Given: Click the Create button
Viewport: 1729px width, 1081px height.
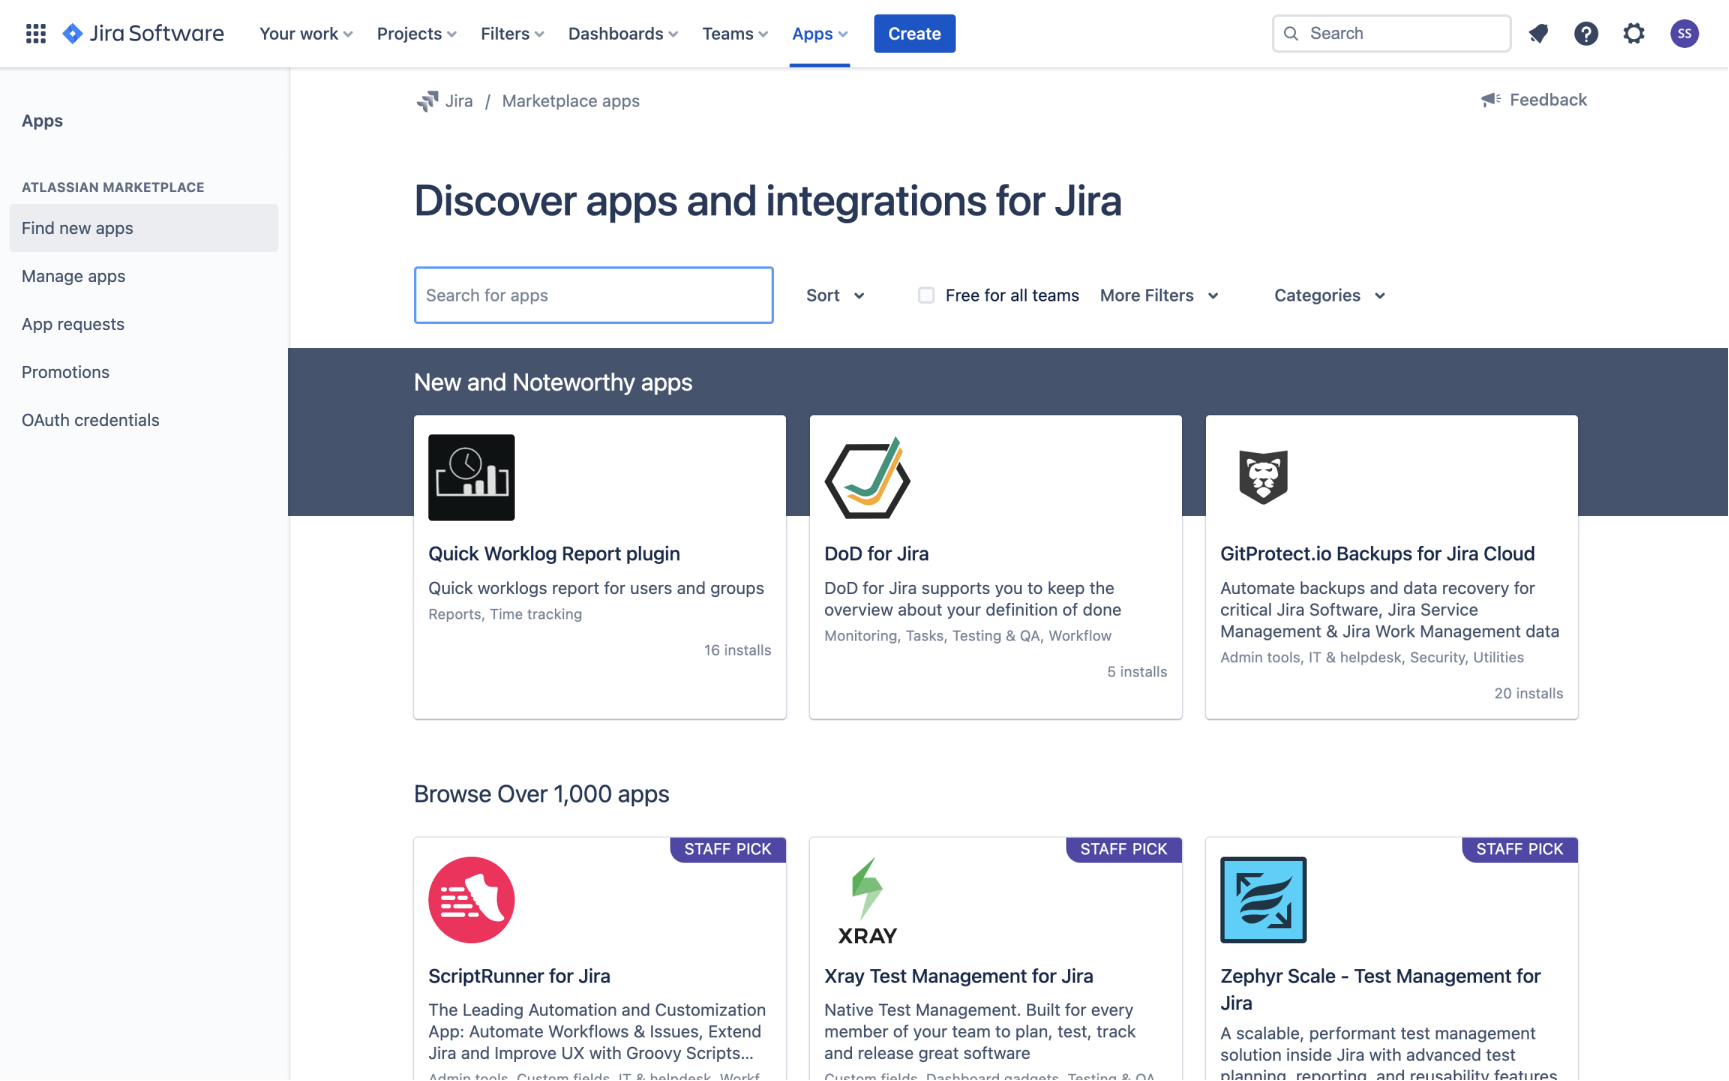Looking at the screenshot, I should click(914, 33).
